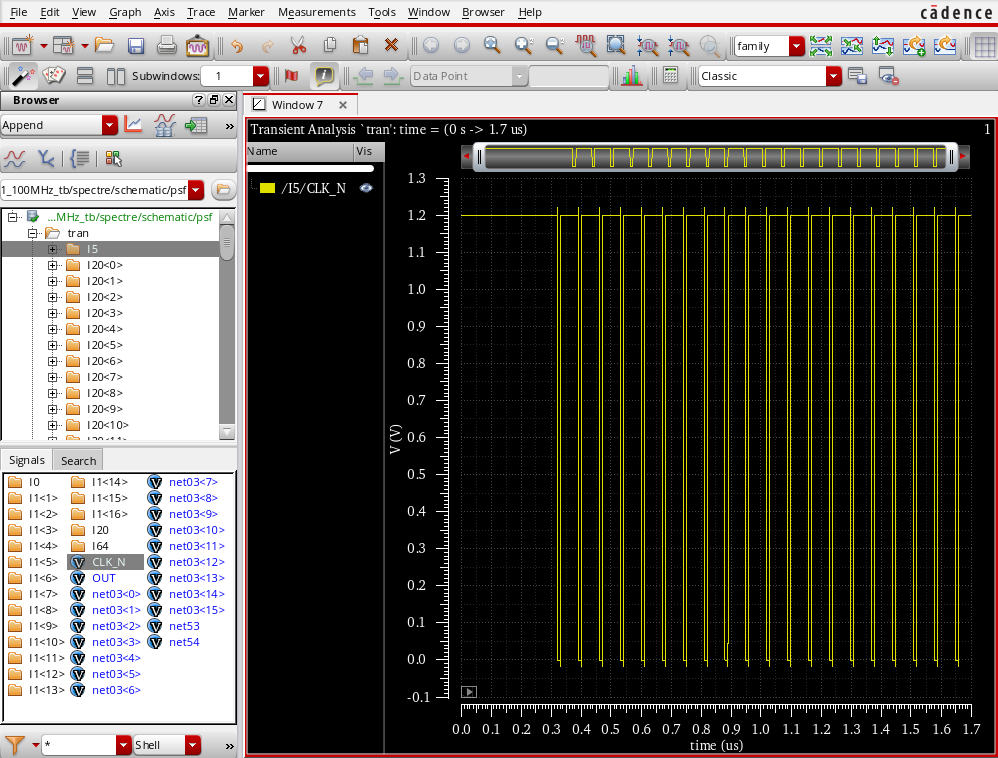Open the Measurements menu

click(316, 12)
